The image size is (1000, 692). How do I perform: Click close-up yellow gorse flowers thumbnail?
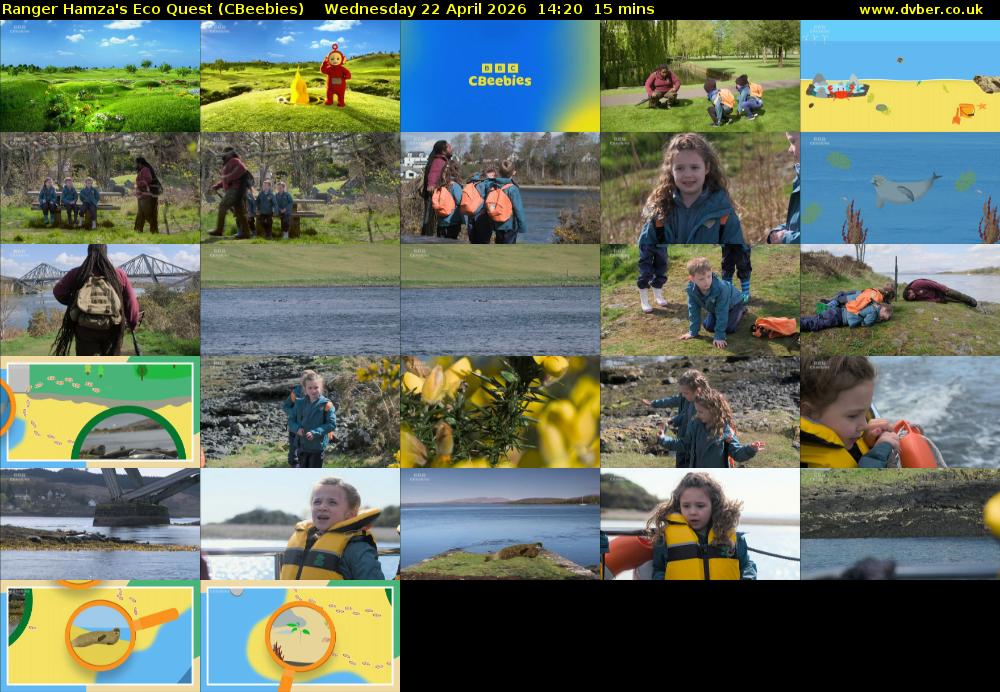[x=500, y=412]
